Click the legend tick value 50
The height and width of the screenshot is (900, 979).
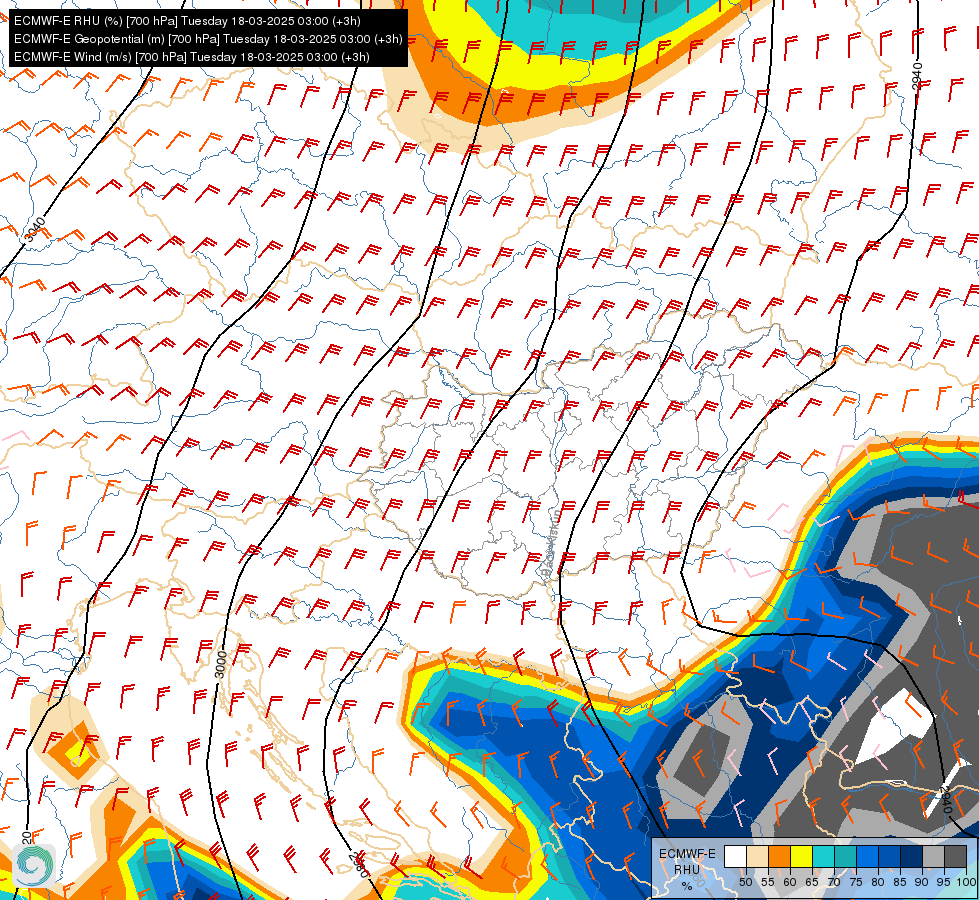(x=745, y=882)
